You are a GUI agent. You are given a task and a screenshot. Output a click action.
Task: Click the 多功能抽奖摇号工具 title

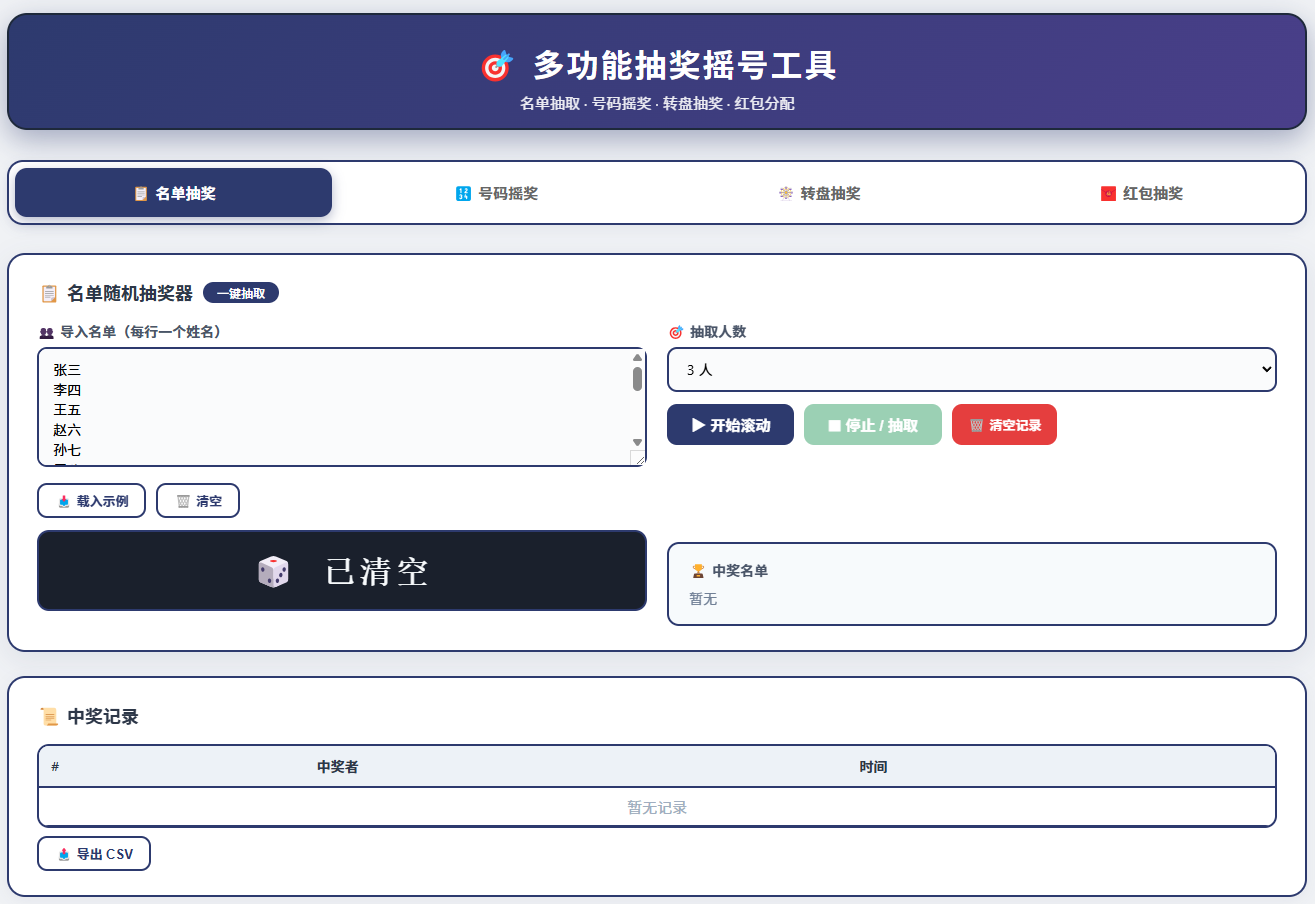(x=685, y=66)
